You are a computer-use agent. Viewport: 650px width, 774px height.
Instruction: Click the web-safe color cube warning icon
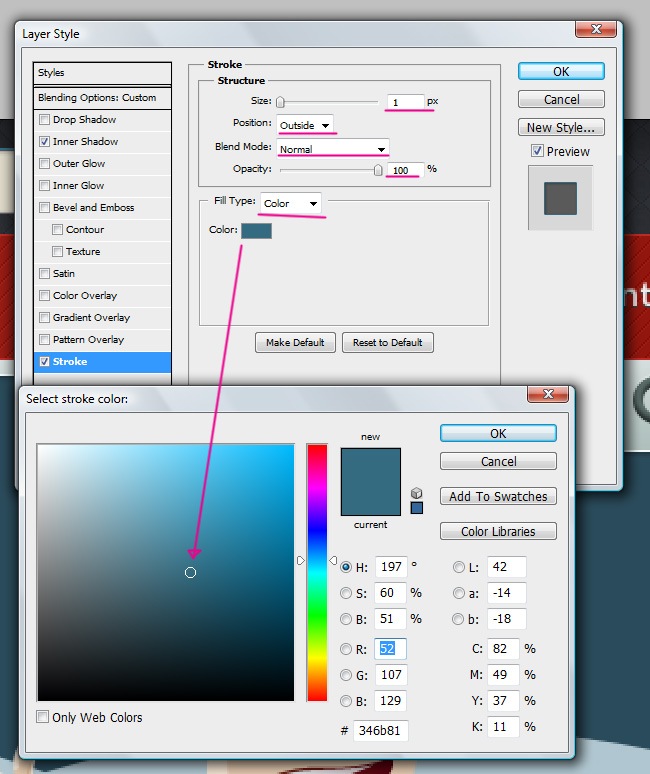417,493
